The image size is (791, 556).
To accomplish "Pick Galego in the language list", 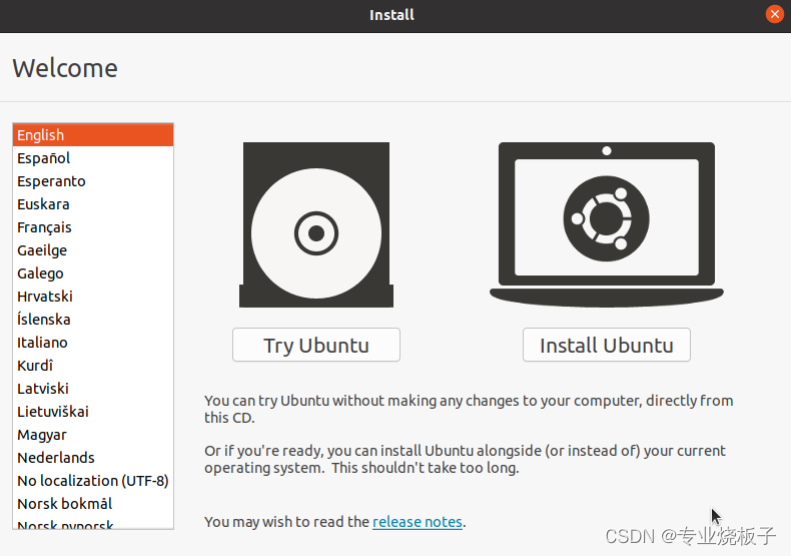I will 93,273.
